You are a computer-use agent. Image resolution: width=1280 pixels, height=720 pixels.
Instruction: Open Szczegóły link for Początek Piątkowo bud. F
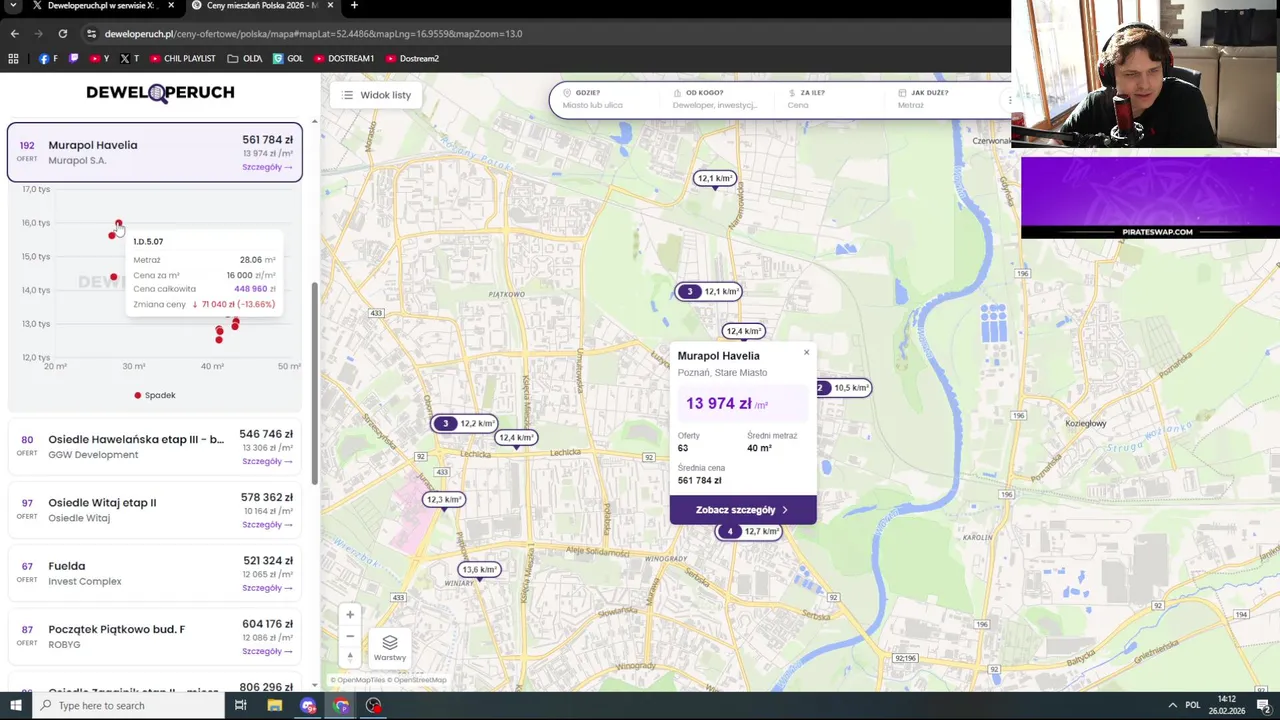[267, 651]
